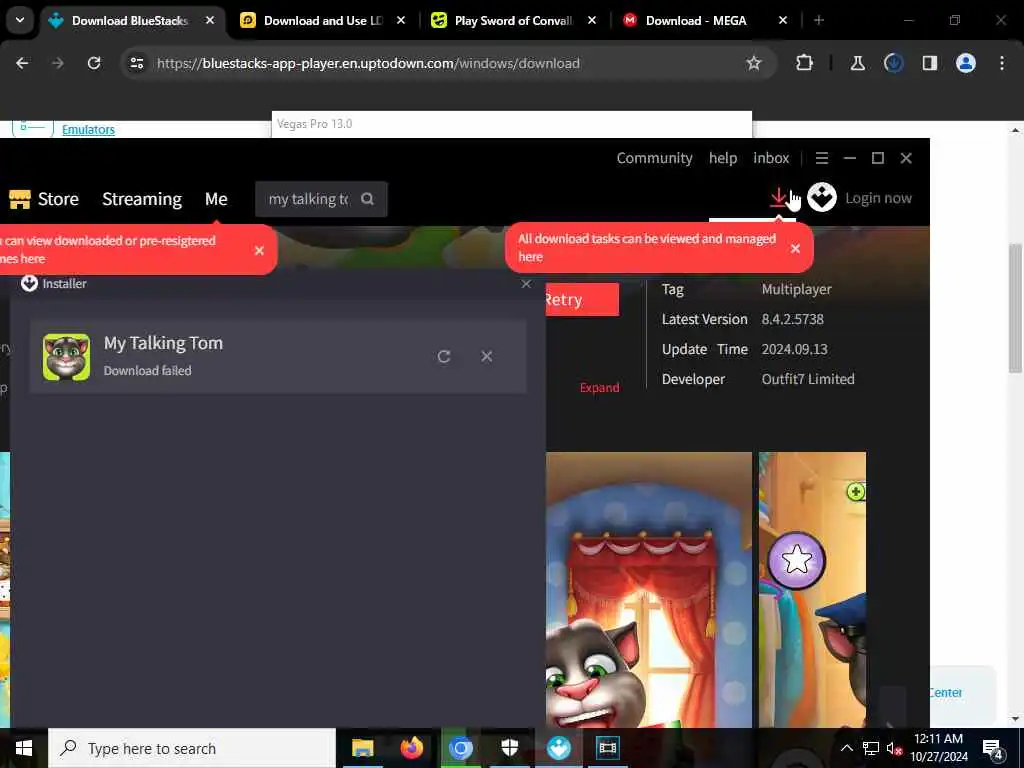
Task: Open the tab search dropdown in Chrome
Action: (x=20, y=20)
